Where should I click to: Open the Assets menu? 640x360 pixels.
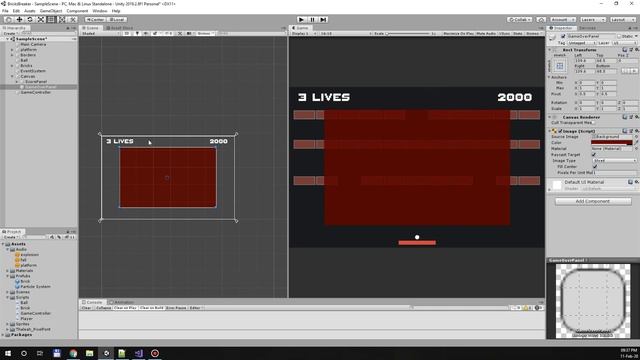coord(30,11)
